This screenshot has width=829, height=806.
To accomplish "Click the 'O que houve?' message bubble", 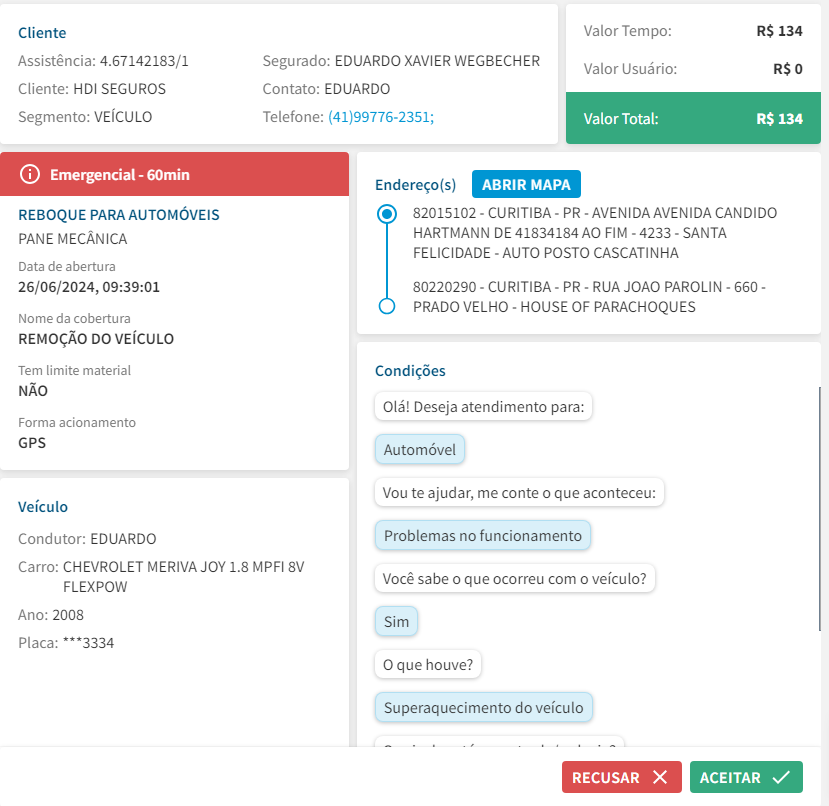I will coord(428,664).
